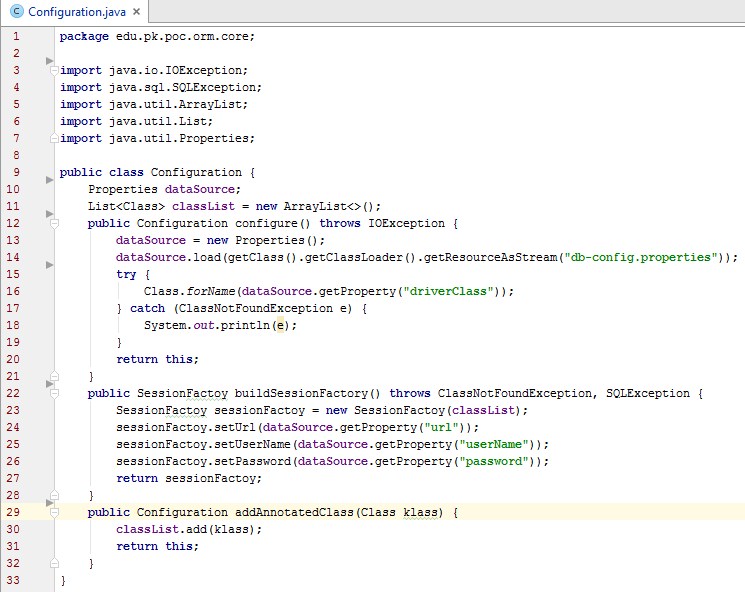The width and height of the screenshot is (745, 592).
Task: Click the "password" string literal
Action: 494,461
